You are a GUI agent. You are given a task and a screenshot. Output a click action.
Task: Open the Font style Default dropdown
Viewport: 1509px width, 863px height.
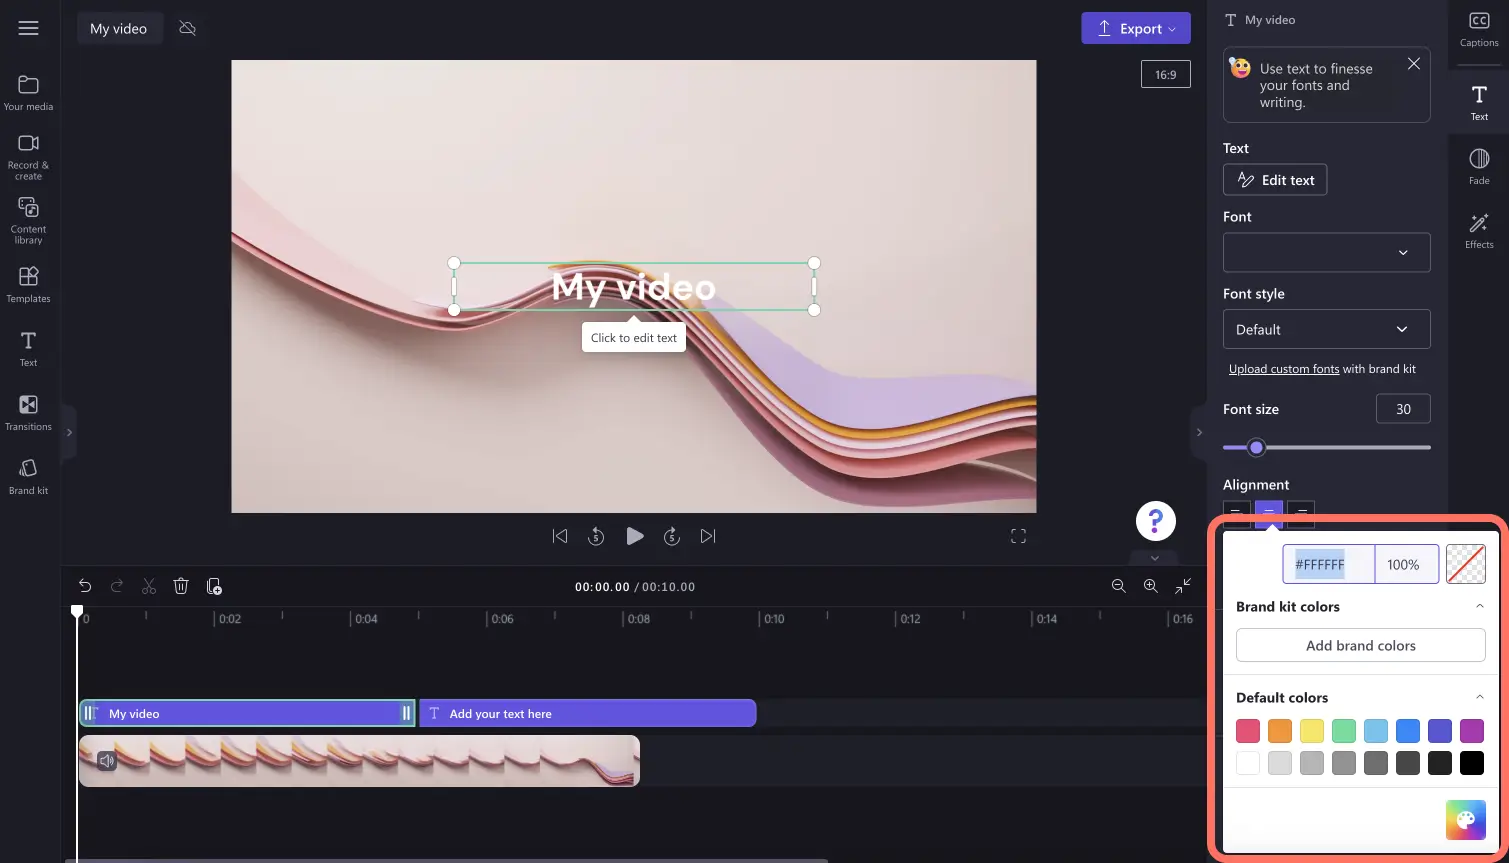click(1326, 329)
